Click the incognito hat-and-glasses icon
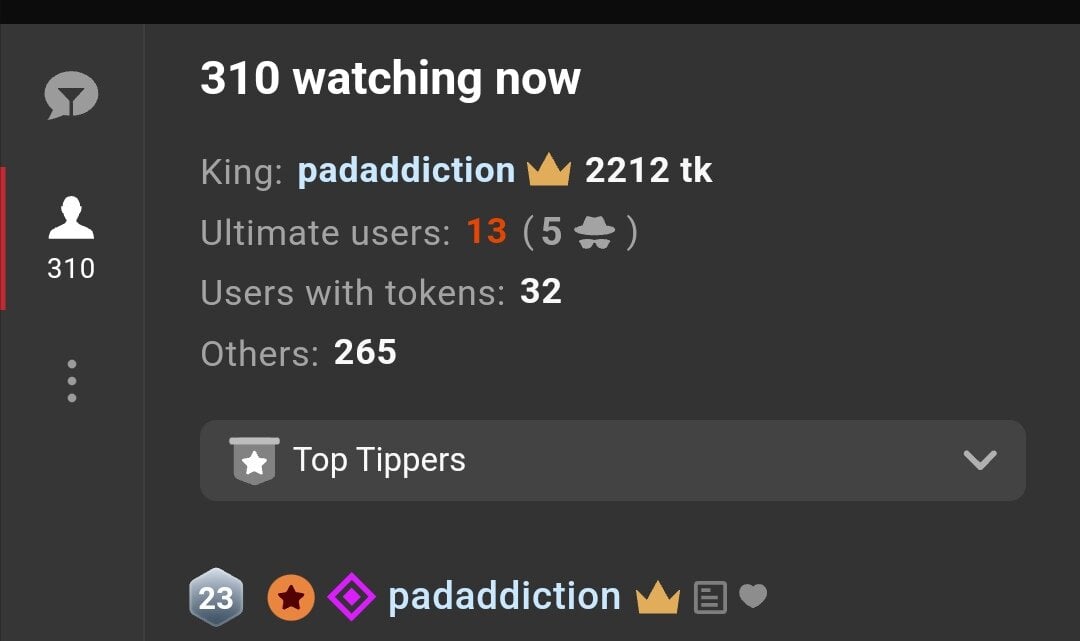Viewport: 1080px width, 641px height. 595,232
